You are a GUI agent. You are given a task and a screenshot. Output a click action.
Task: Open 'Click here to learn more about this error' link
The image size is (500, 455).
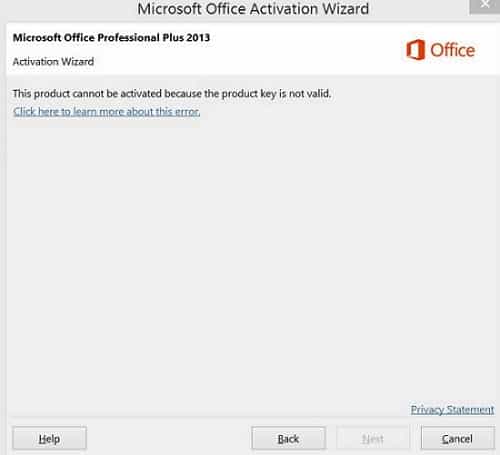(x=107, y=111)
